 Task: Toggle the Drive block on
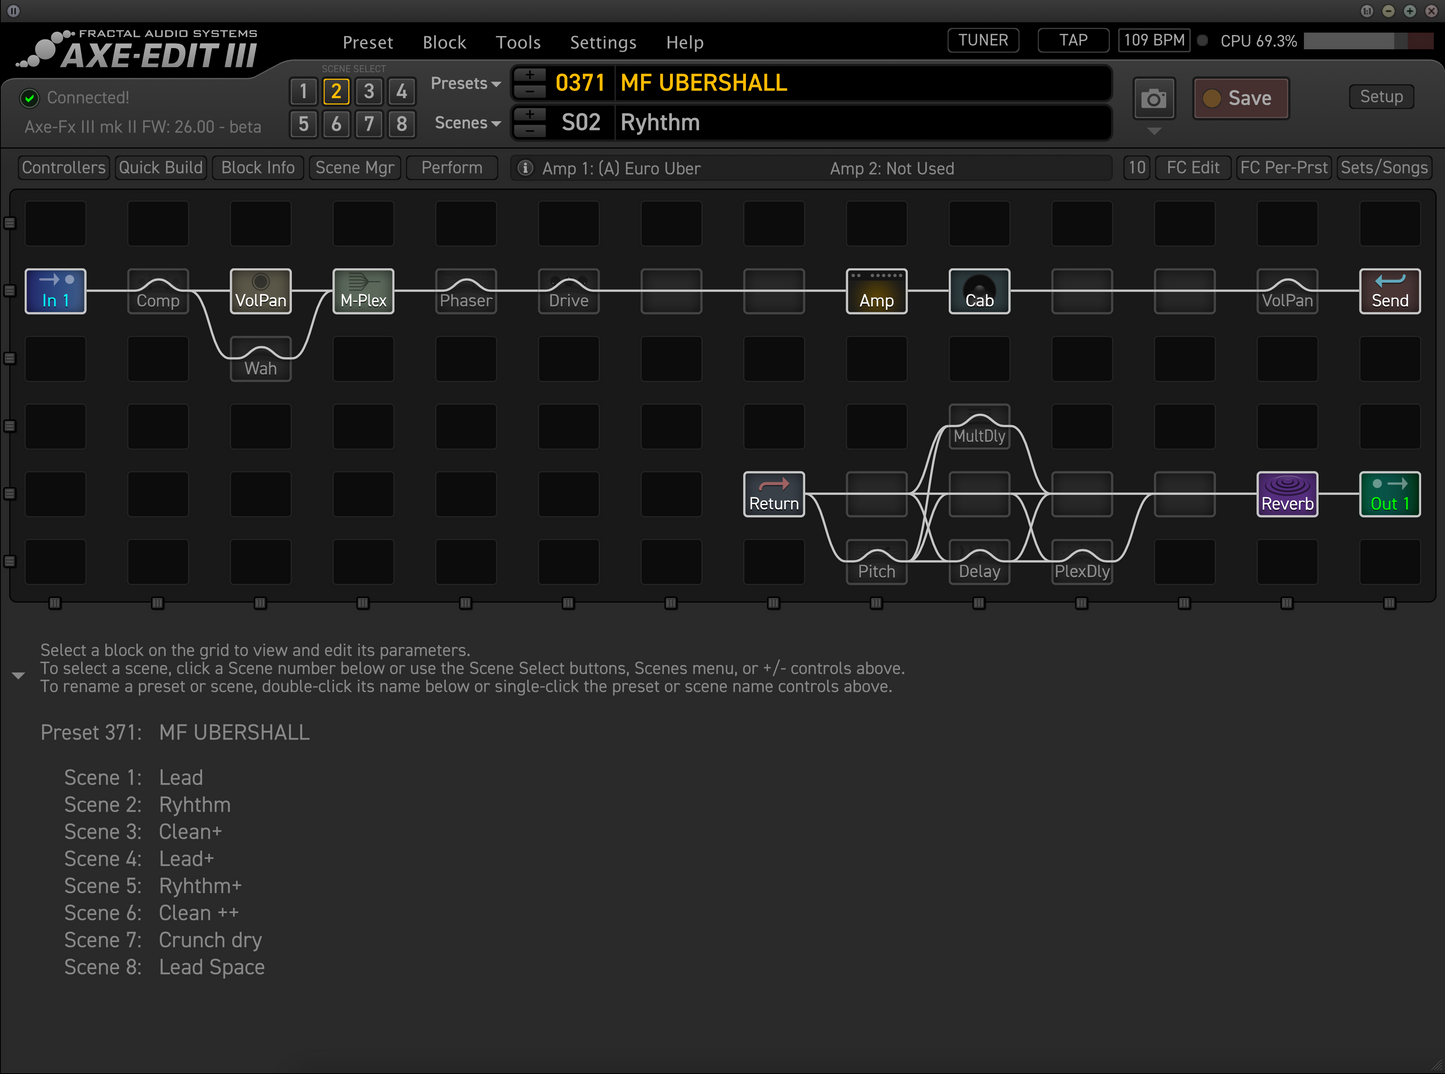coord(568,291)
